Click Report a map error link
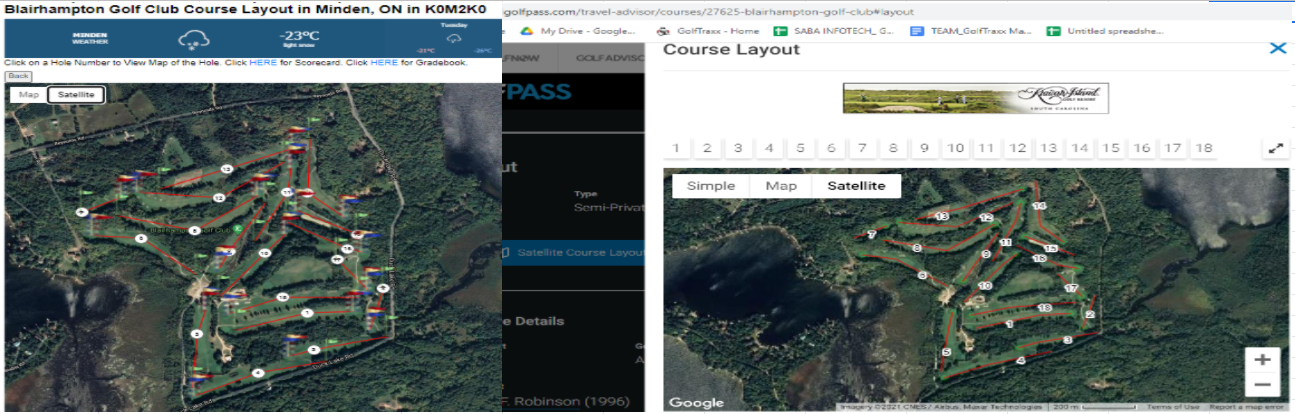This screenshot has width=1295, height=414. [1248, 406]
